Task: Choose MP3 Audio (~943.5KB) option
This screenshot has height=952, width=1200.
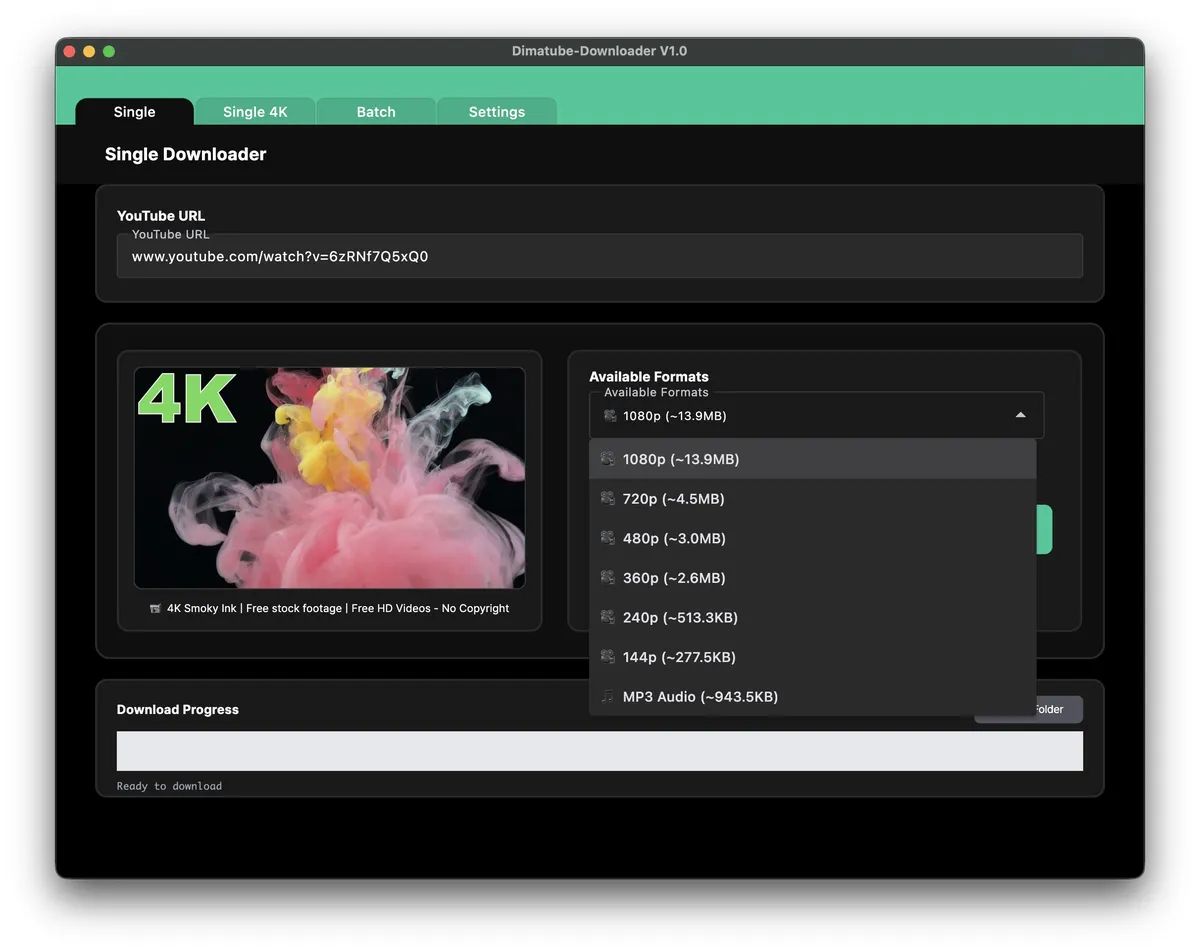Action: pos(813,696)
